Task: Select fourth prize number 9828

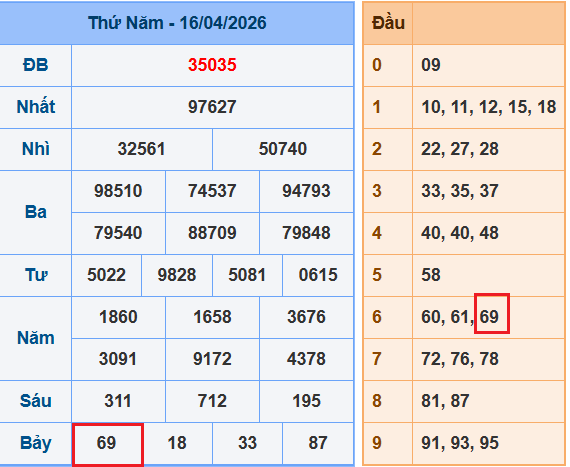Action: [177, 275]
